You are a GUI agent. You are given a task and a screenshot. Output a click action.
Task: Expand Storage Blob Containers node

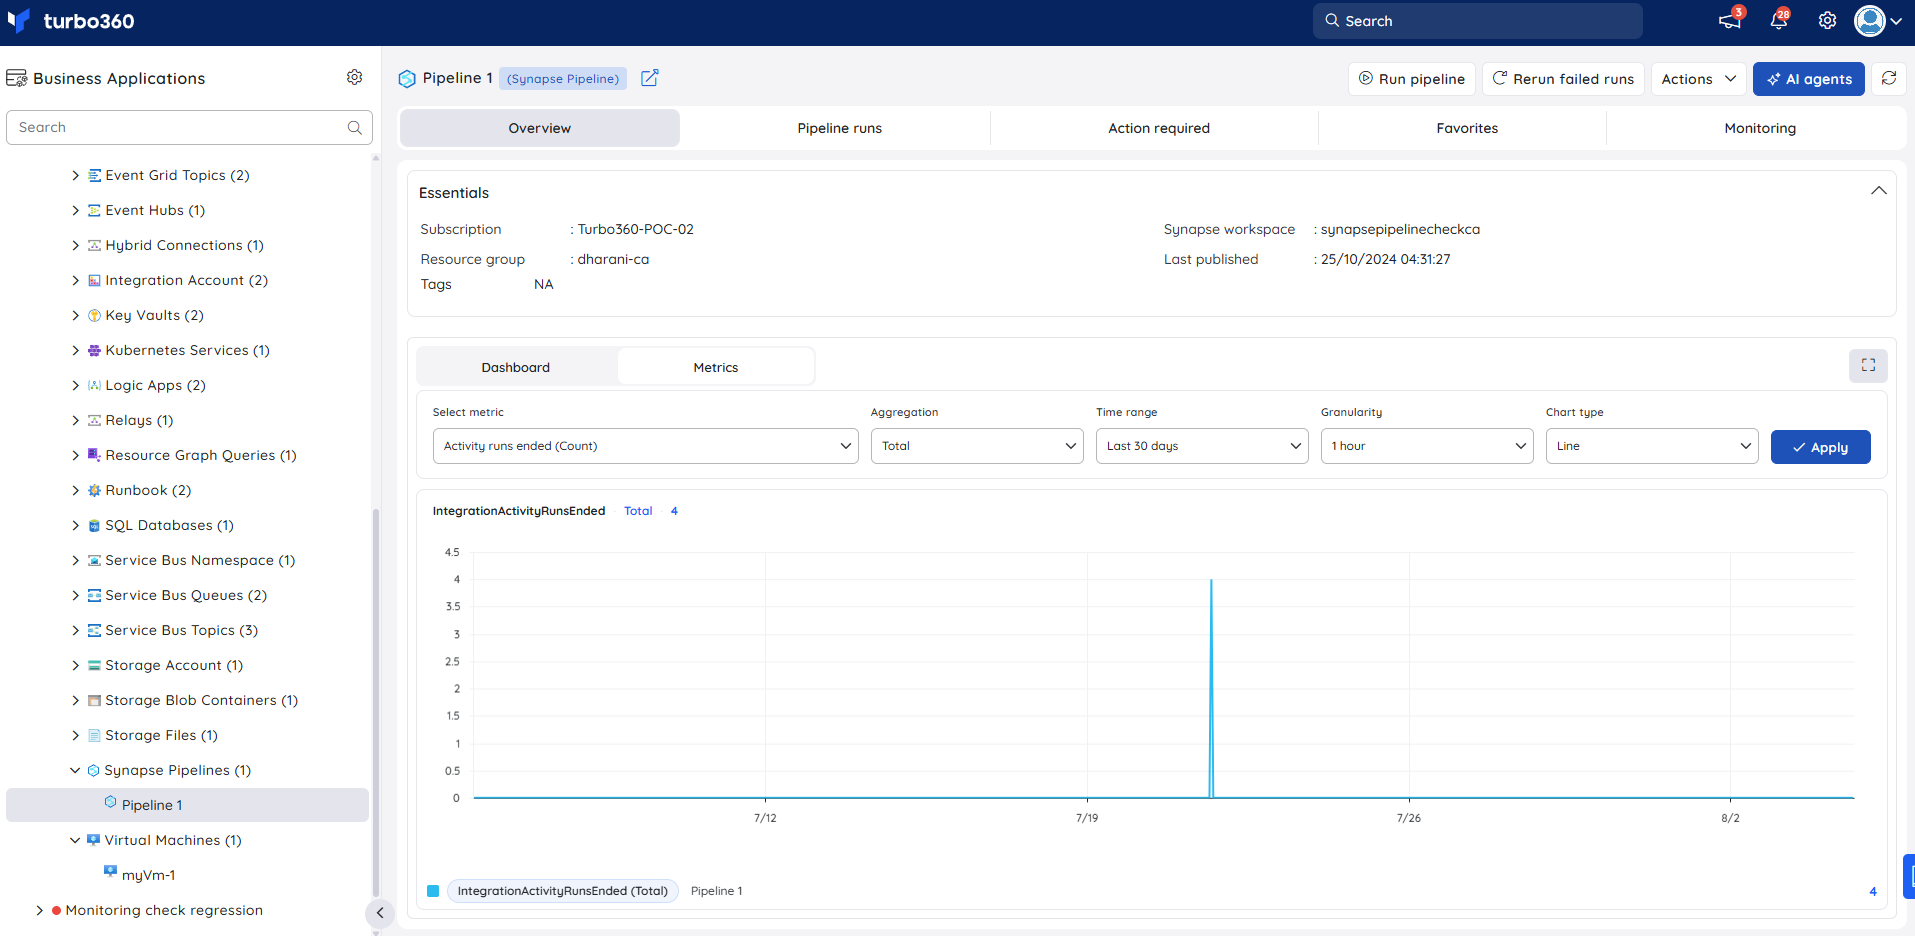click(x=75, y=700)
